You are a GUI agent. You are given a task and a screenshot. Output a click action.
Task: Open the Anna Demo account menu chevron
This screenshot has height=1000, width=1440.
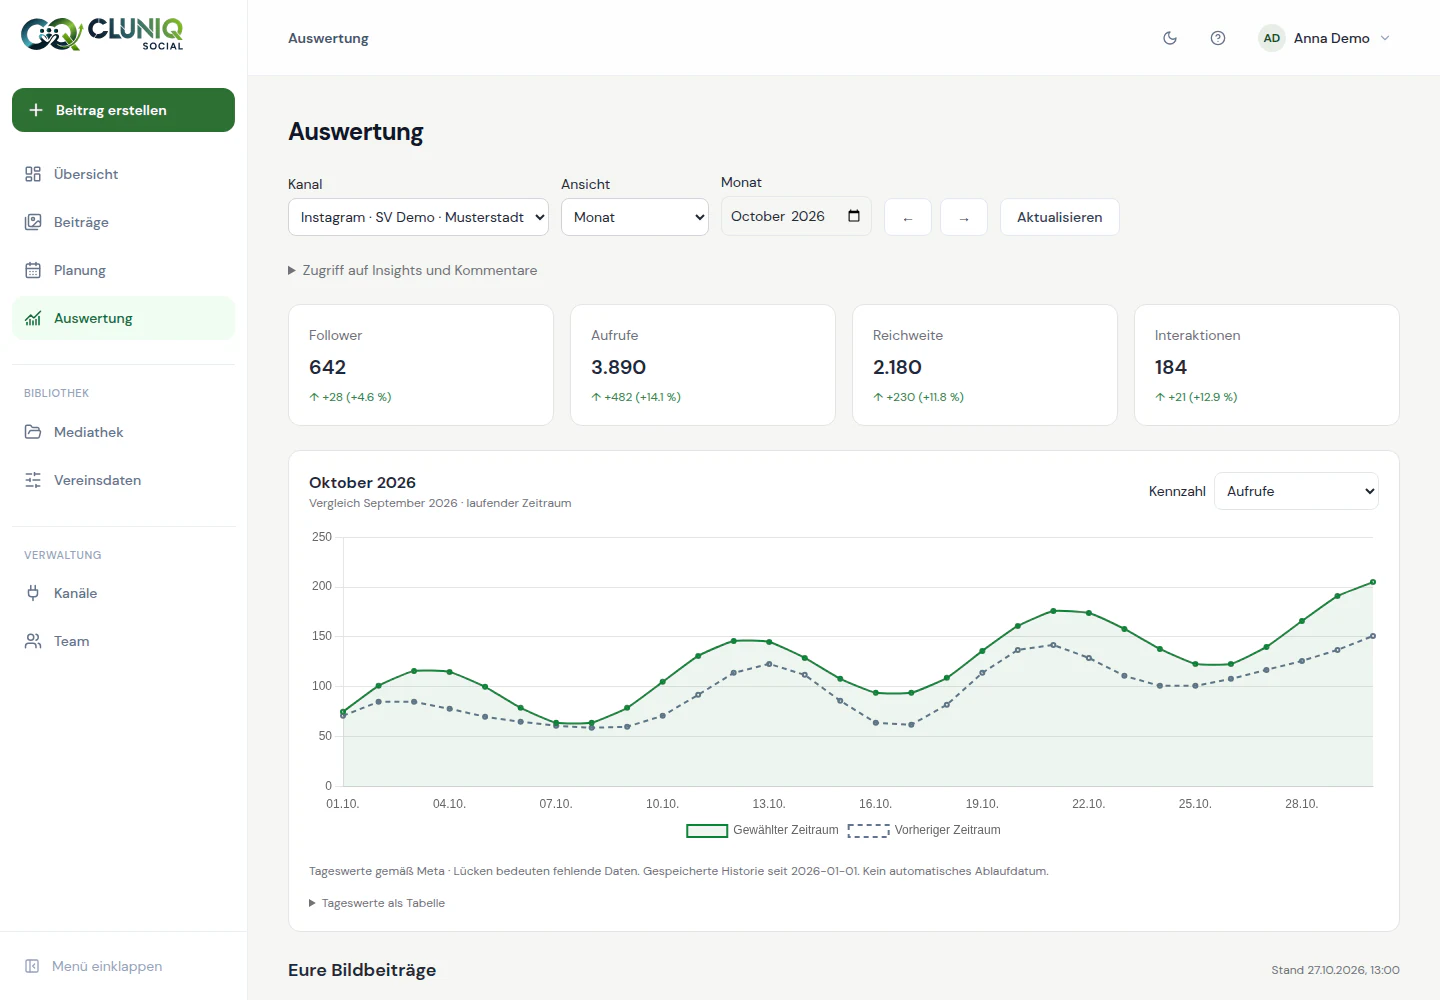(x=1385, y=38)
